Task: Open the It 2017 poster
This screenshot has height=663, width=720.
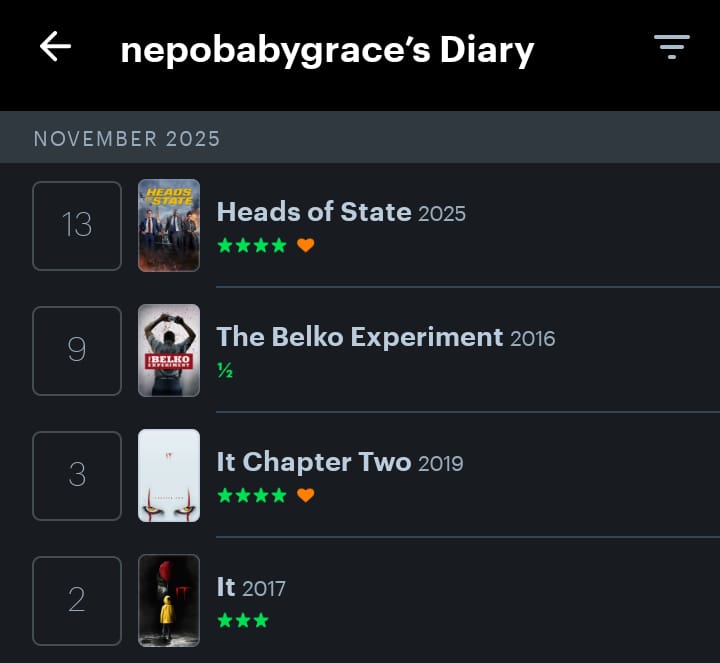Action: [169, 600]
